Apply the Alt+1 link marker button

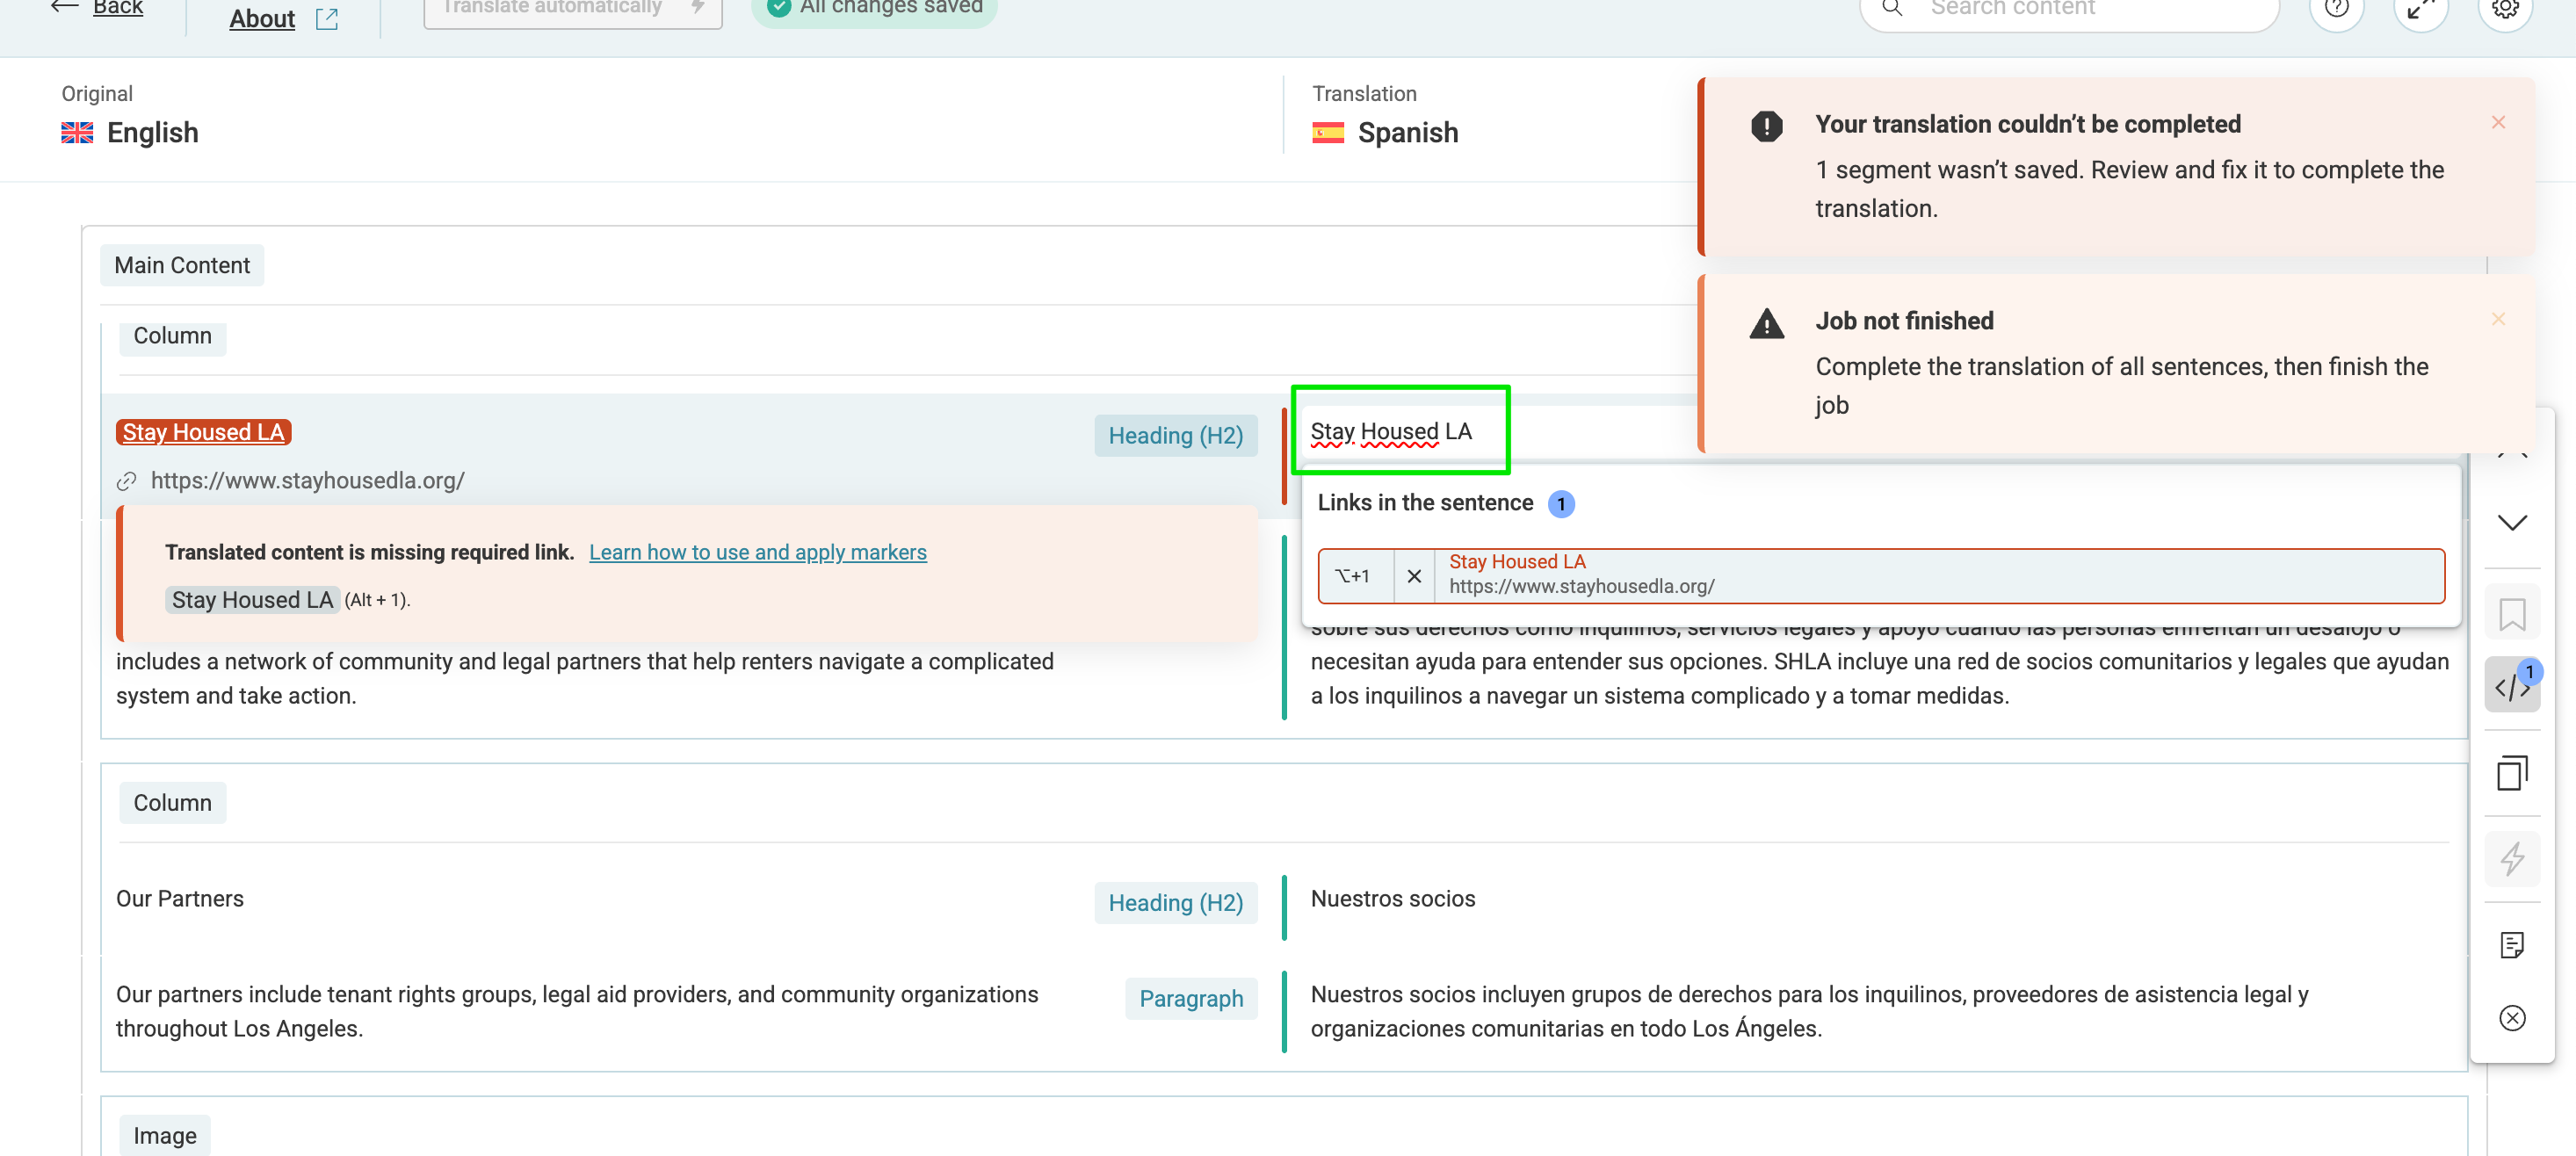1354,576
